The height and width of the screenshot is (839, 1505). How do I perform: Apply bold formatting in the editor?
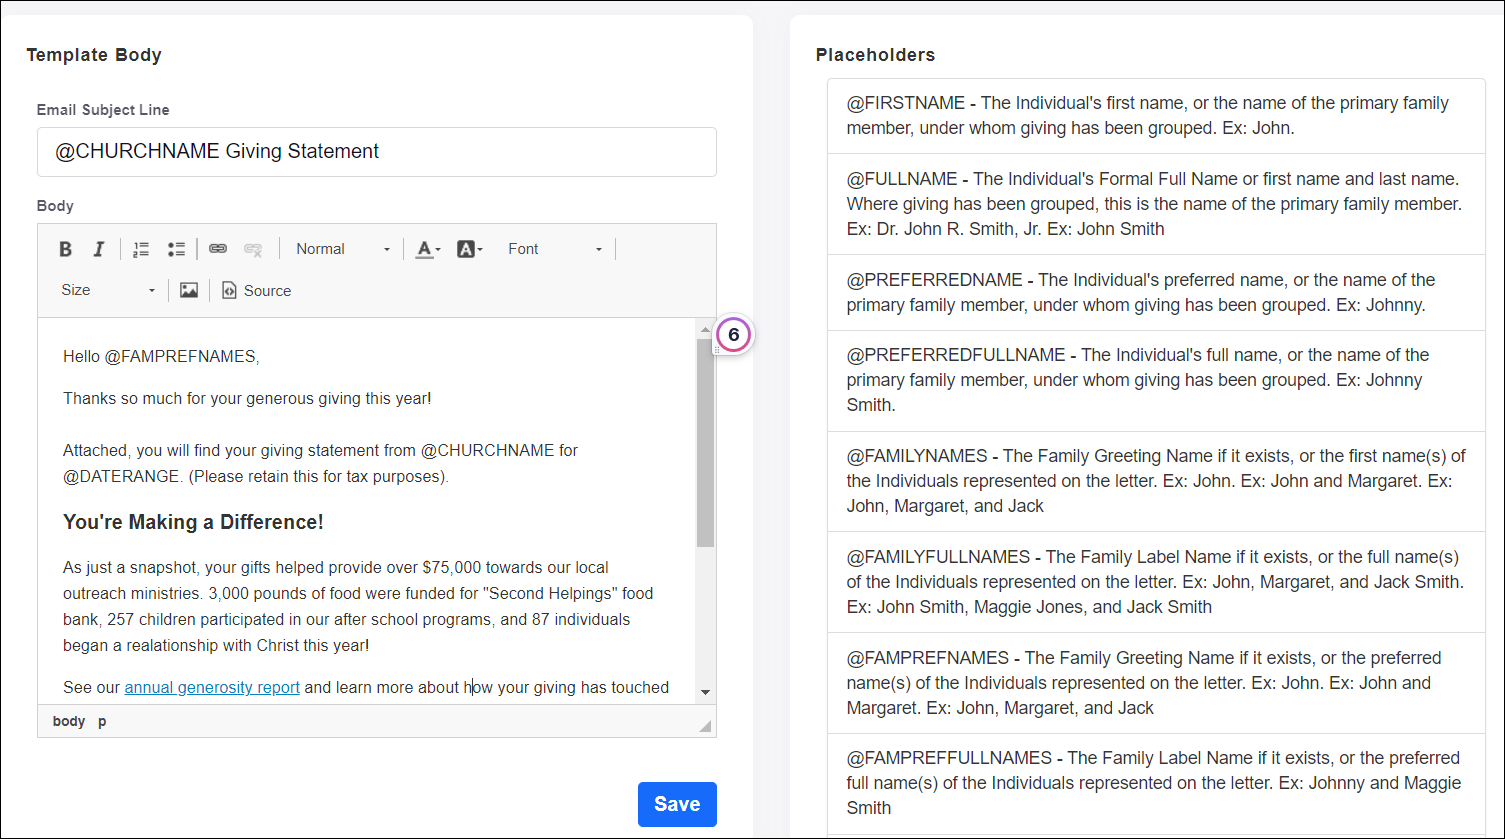click(66, 248)
